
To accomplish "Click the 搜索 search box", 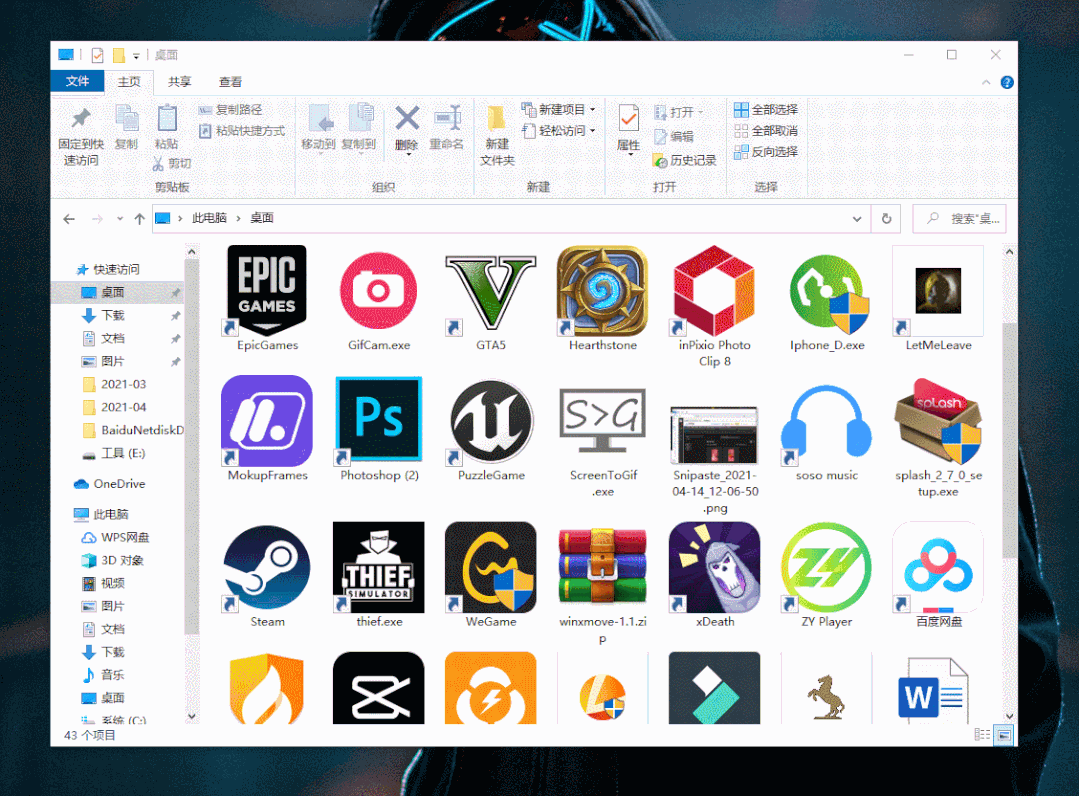I will point(960,219).
